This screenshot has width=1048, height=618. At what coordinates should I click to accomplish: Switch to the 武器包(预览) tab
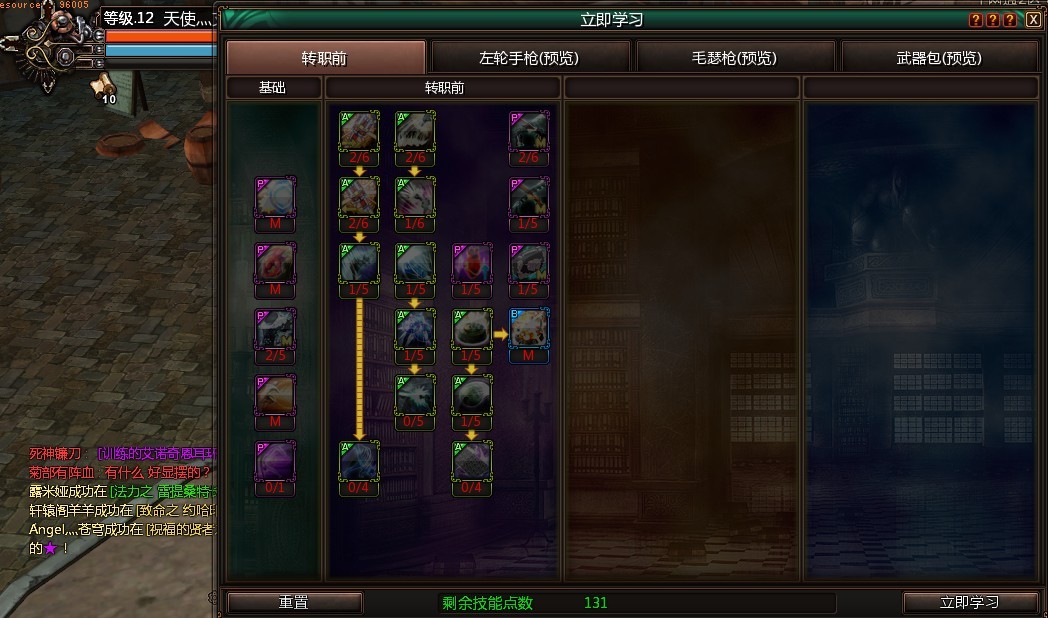[939, 58]
